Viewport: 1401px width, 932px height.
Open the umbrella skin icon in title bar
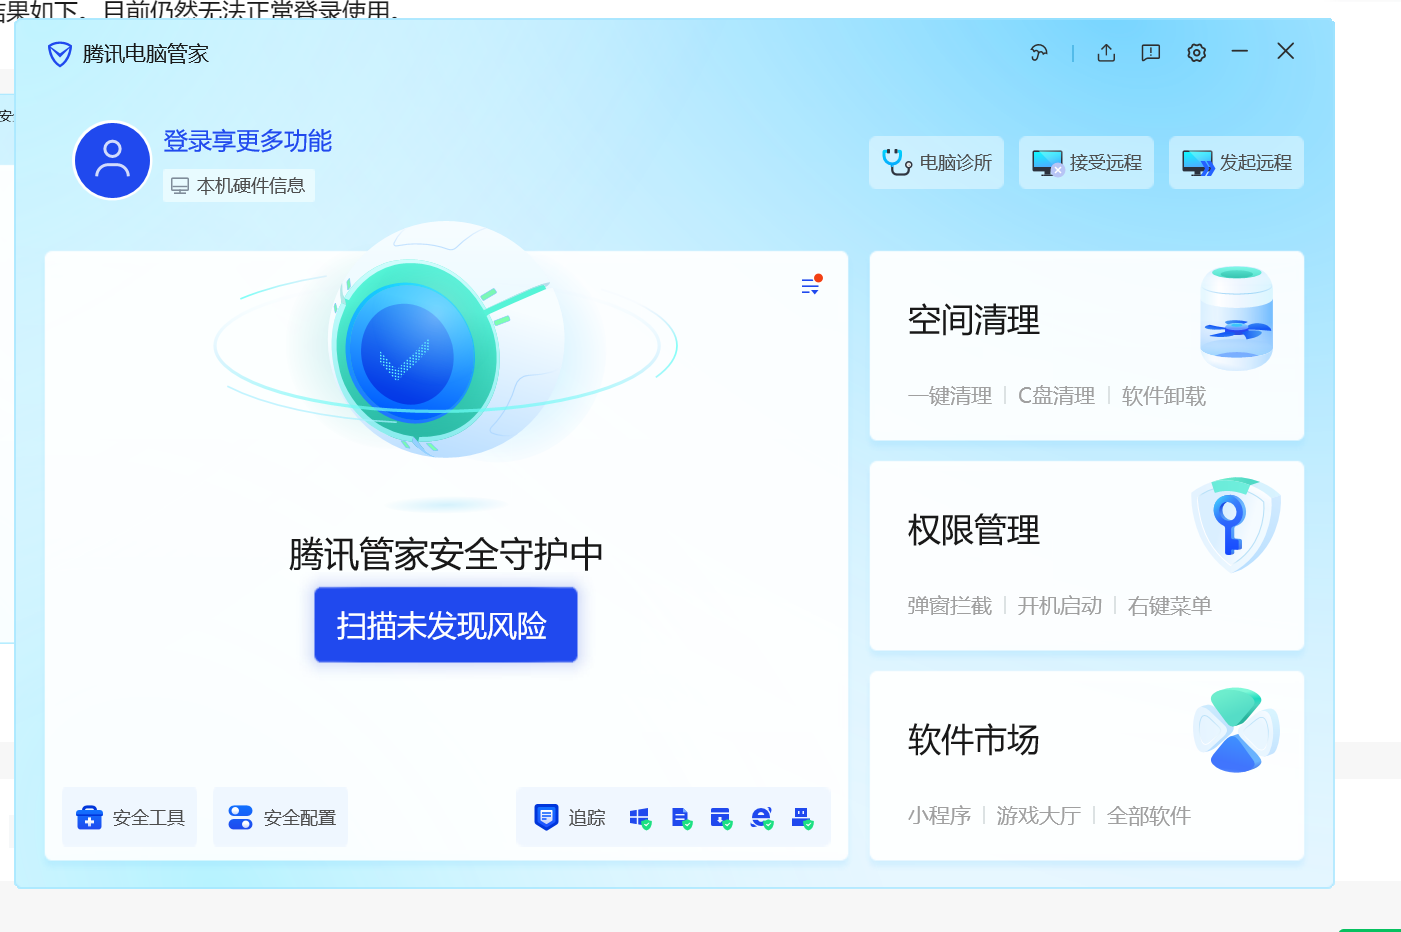tap(1040, 53)
